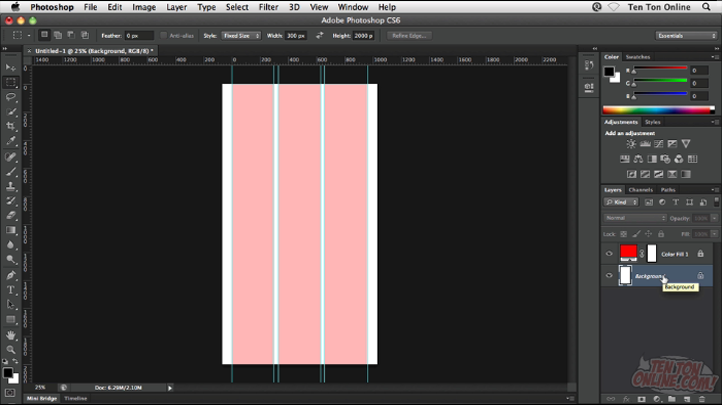Image resolution: width=722 pixels, height=405 pixels.
Task: Open the Filter menu
Action: point(268,7)
